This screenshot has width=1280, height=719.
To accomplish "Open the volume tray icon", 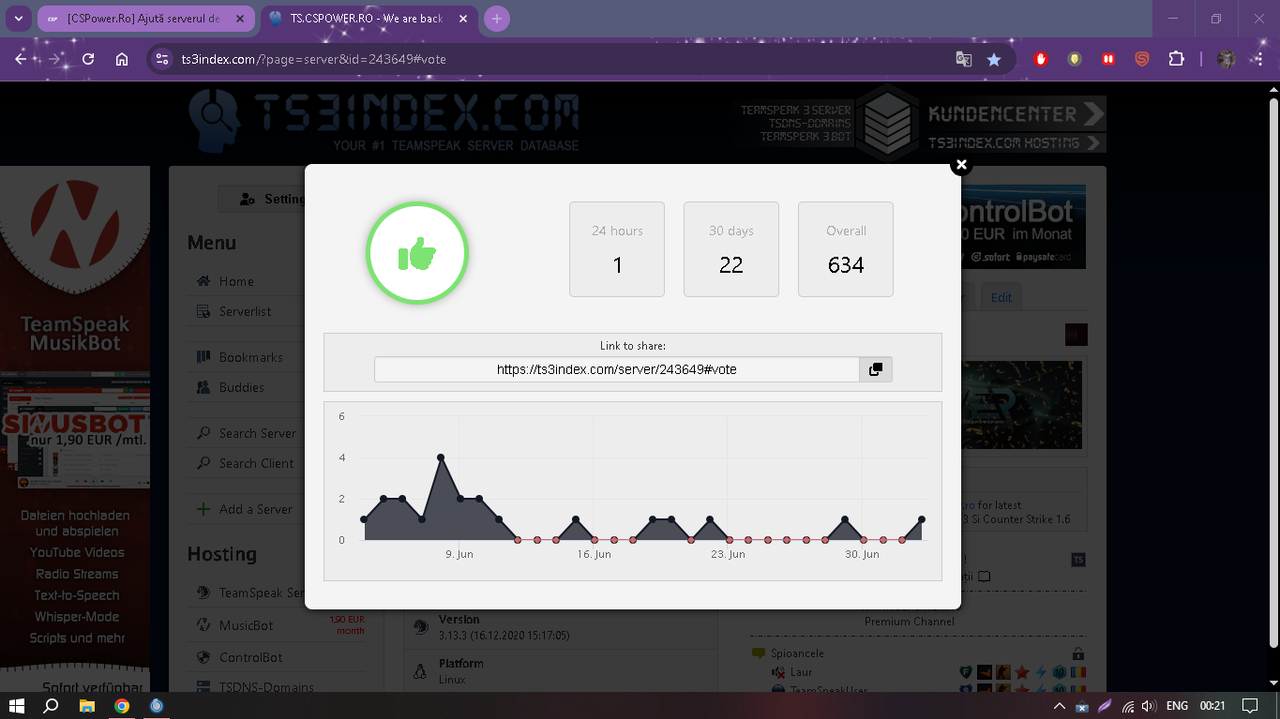I will 1148,705.
